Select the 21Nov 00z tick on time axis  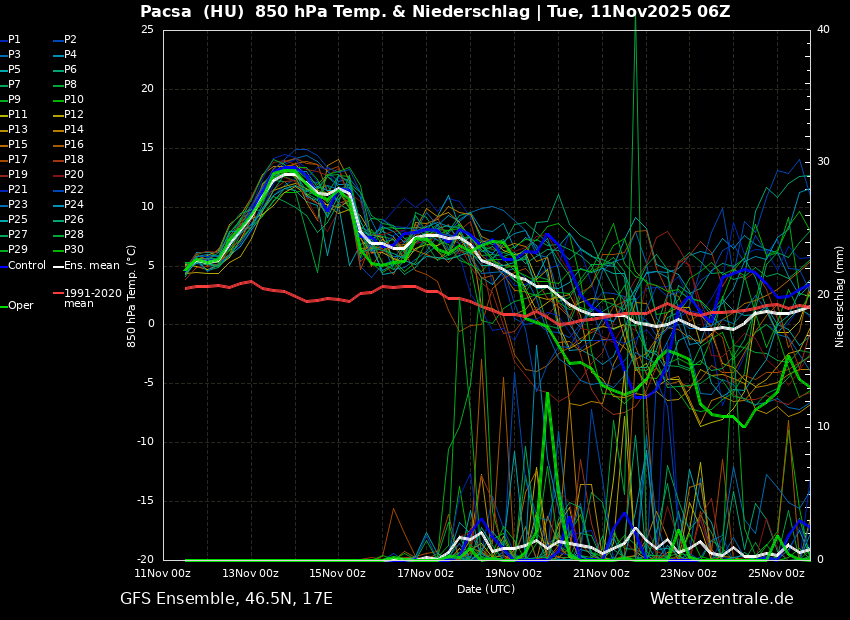[601, 574]
